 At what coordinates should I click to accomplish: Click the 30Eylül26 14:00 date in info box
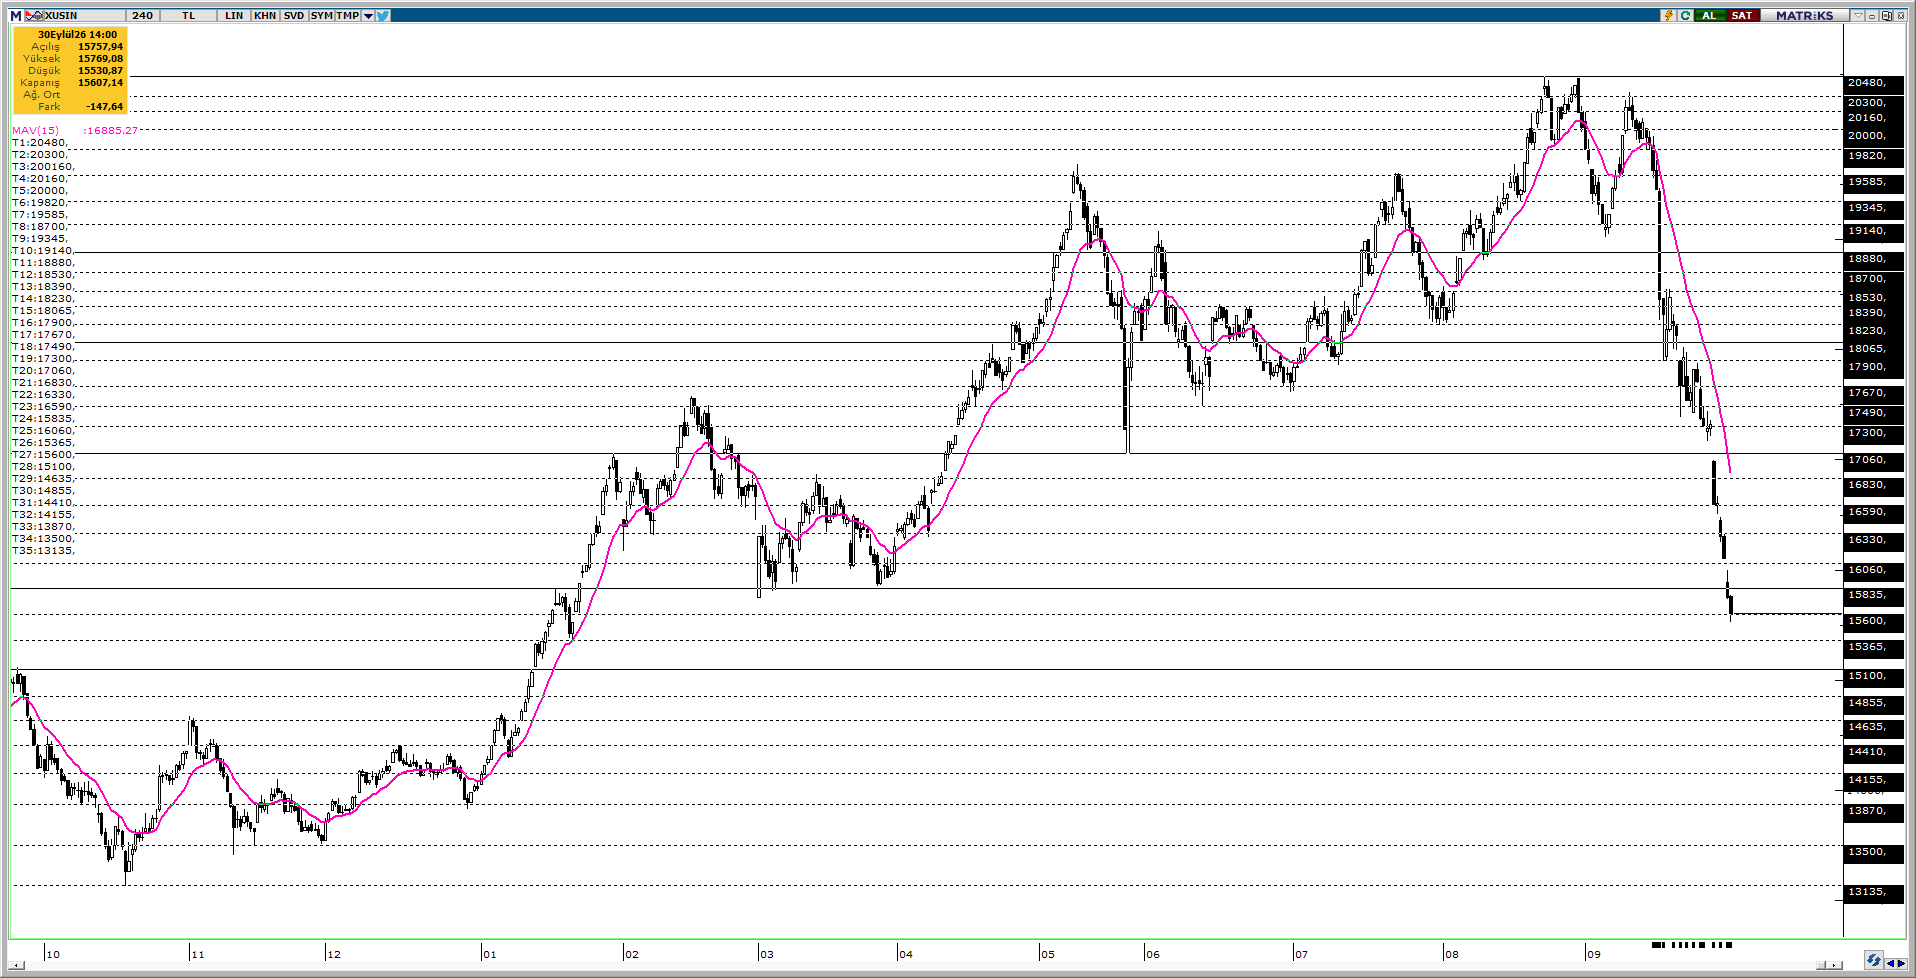click(x=77, y=35)
